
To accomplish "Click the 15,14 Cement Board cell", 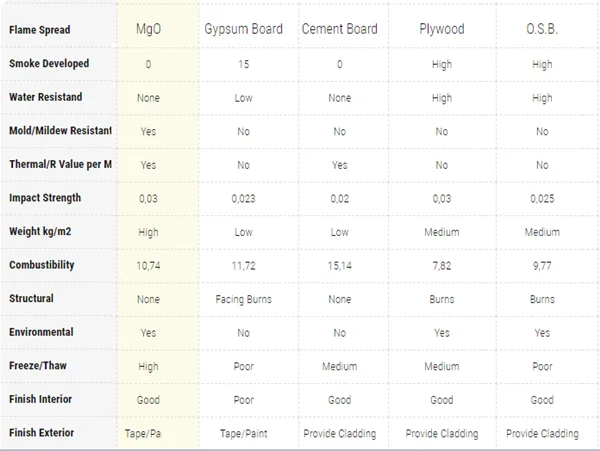I will [x=340, y=266].
